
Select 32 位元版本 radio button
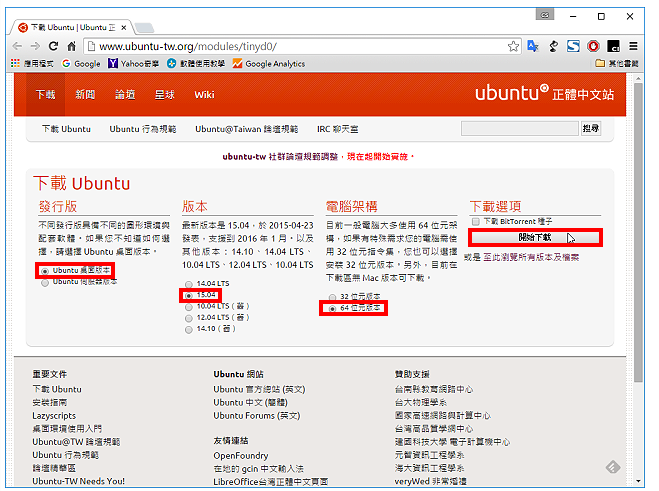tap(332, 297)
